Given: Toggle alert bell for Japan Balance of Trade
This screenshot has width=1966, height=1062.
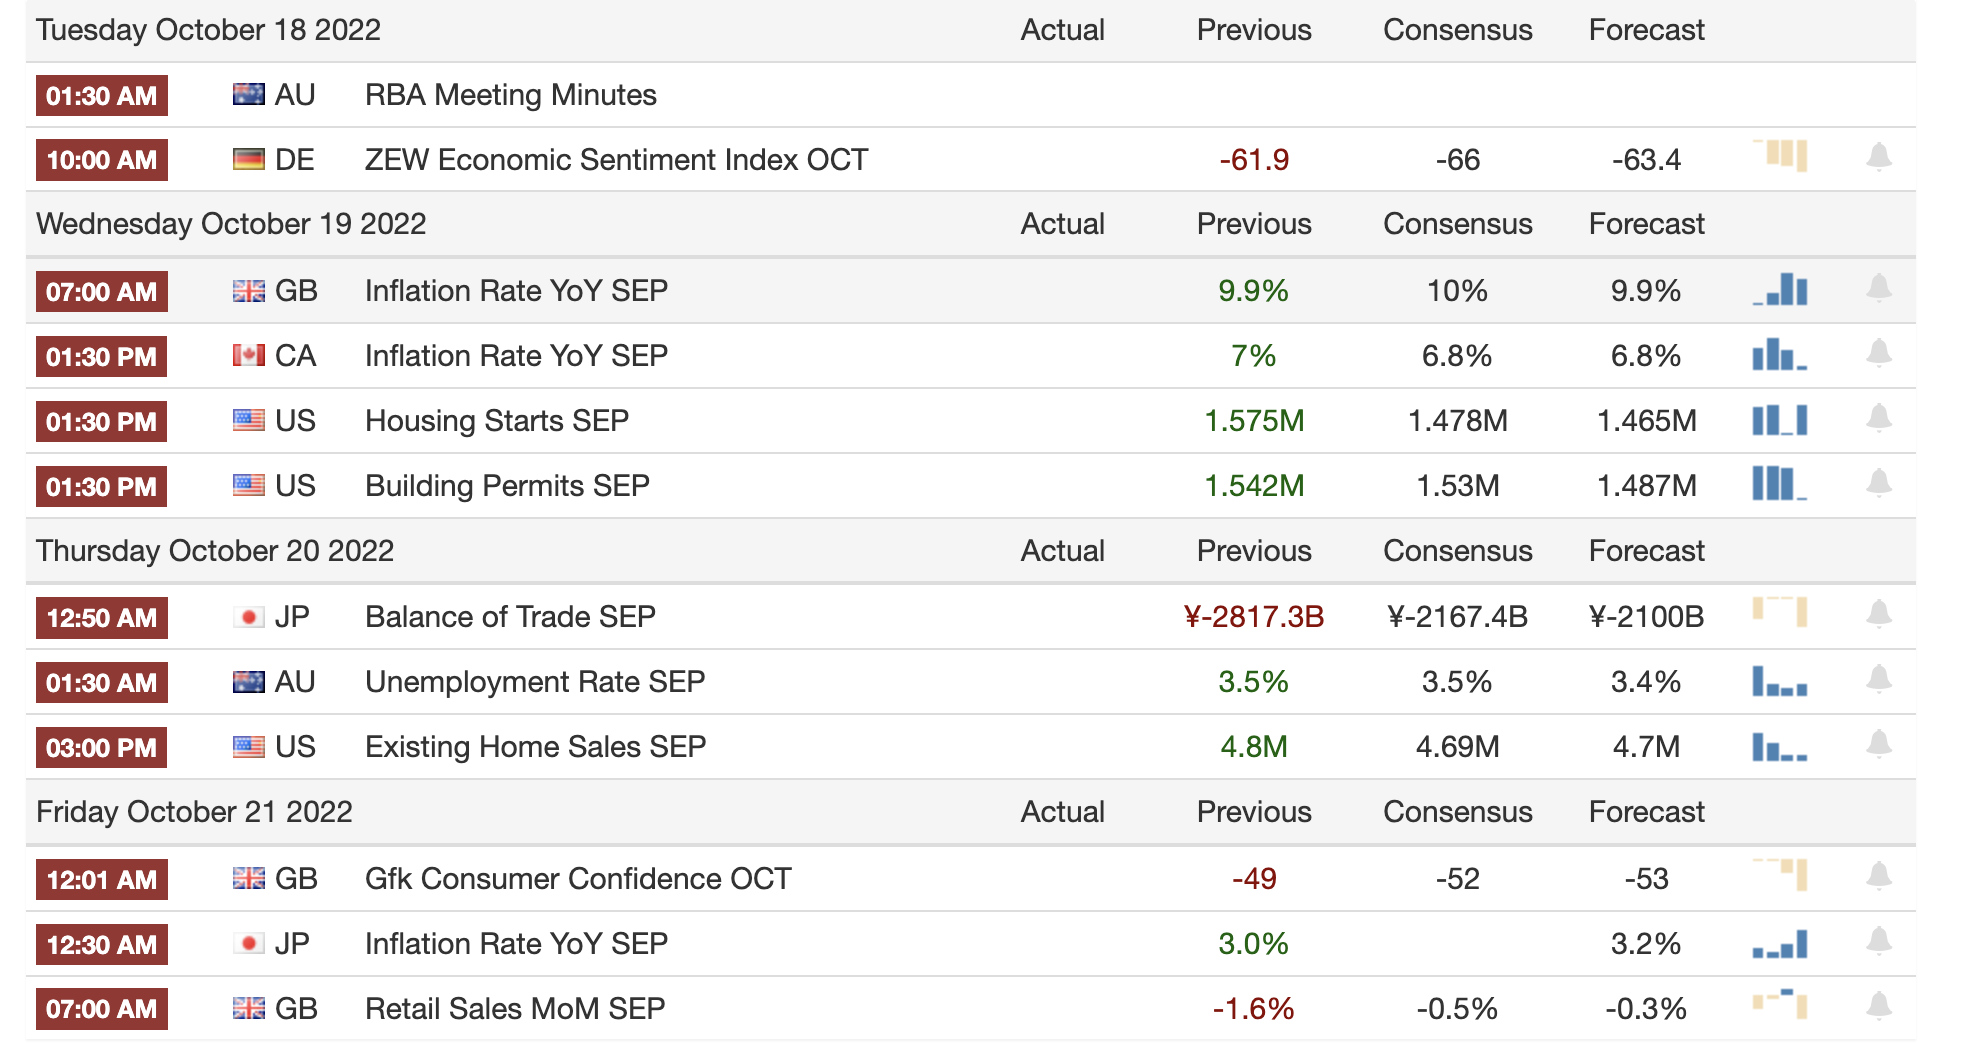Looking at the screenshot, I should [1878, 615].
